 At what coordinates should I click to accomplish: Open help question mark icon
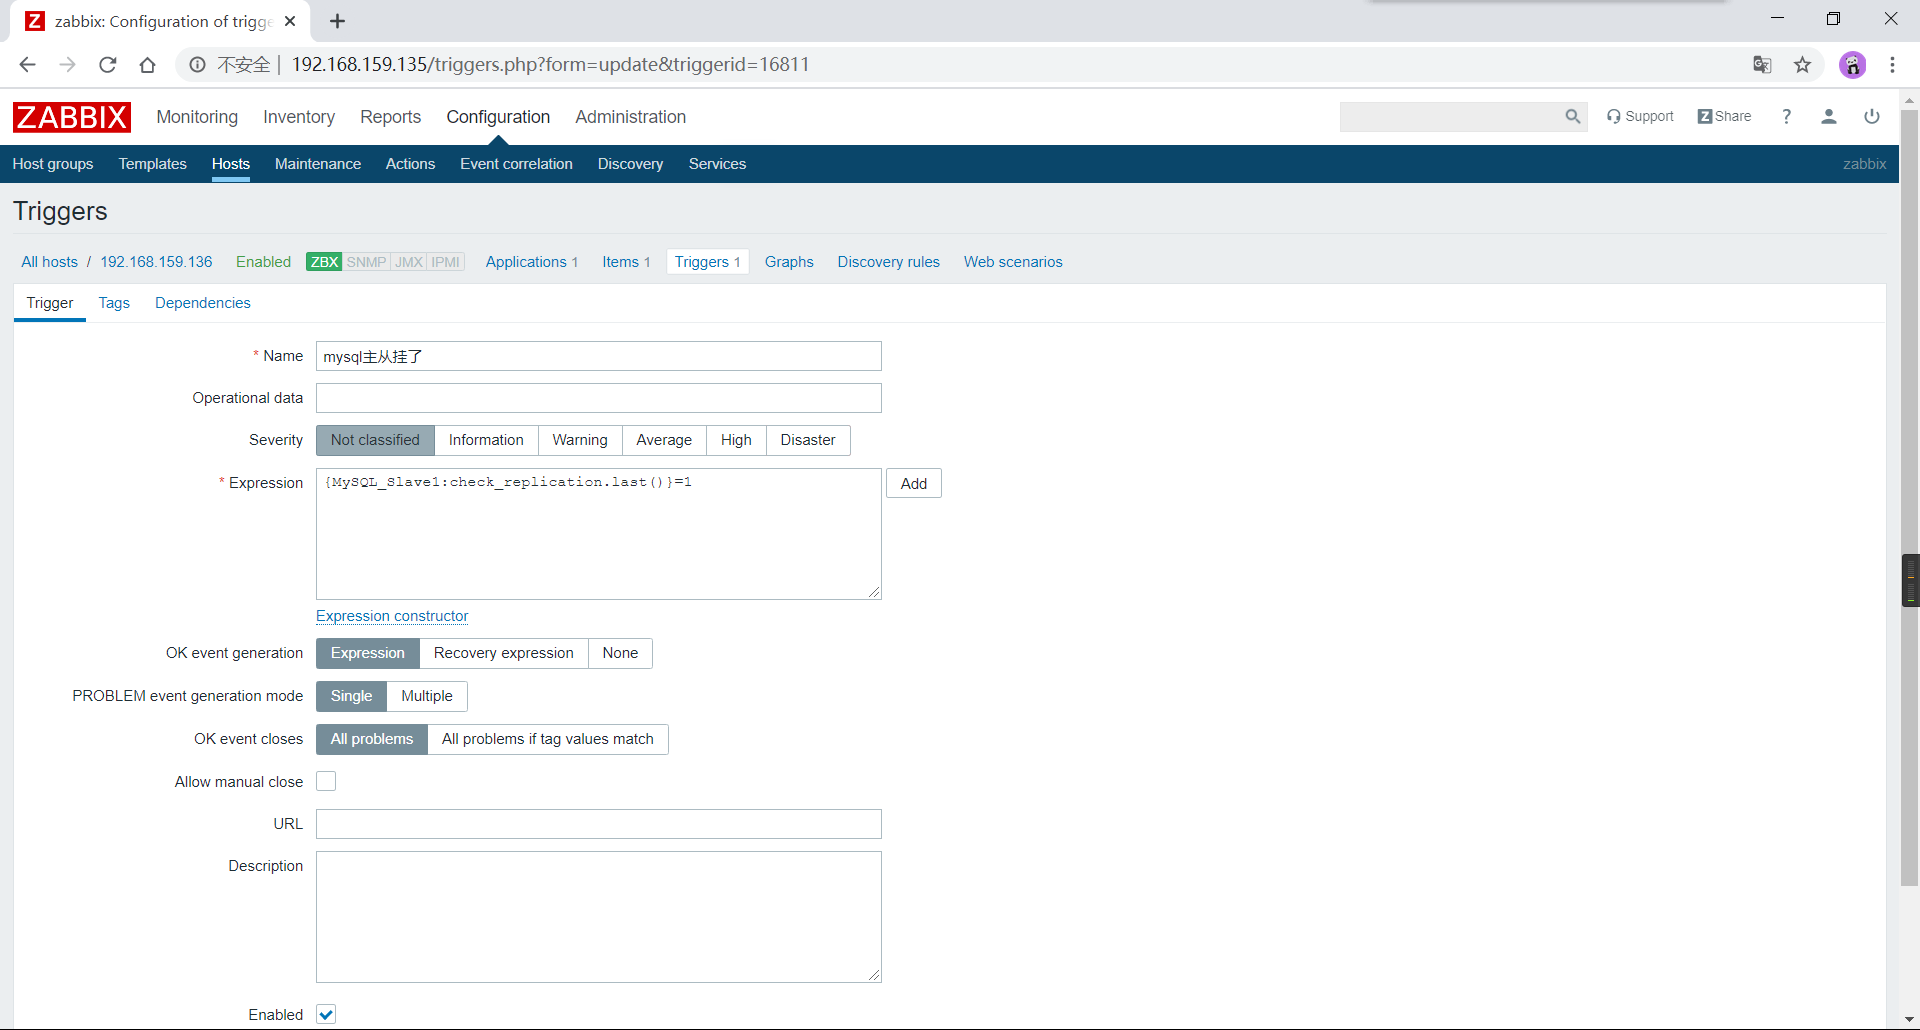[x=1787, y=117]
